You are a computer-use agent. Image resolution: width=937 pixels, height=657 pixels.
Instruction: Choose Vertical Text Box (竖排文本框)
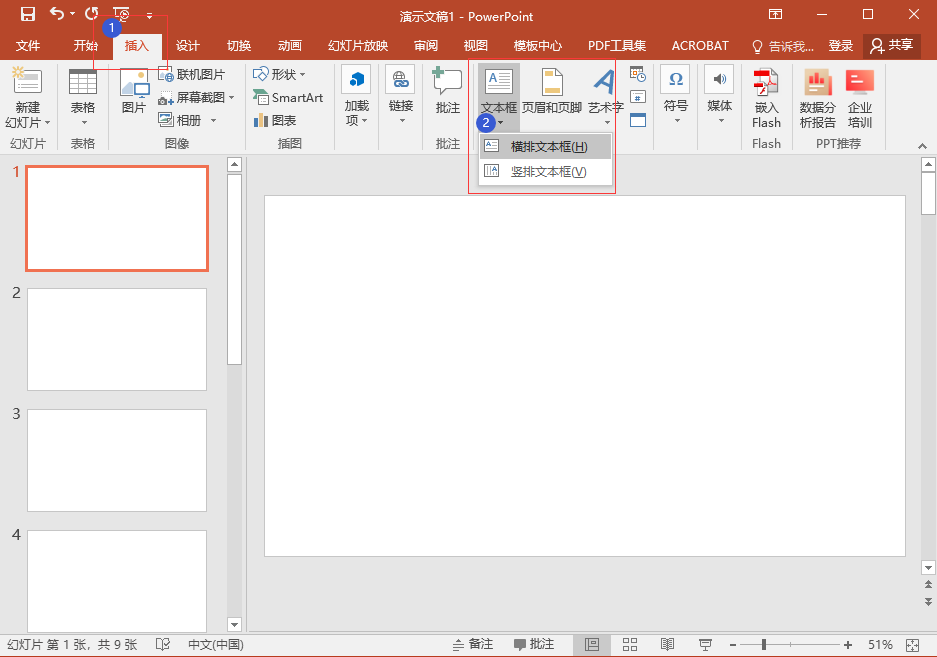pos(546,172)
